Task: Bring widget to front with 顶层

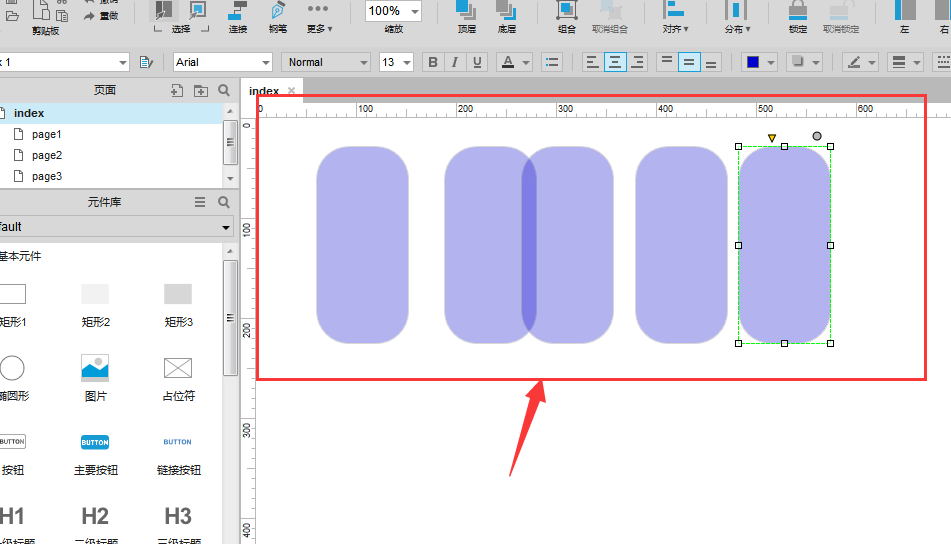Action: 466,16
